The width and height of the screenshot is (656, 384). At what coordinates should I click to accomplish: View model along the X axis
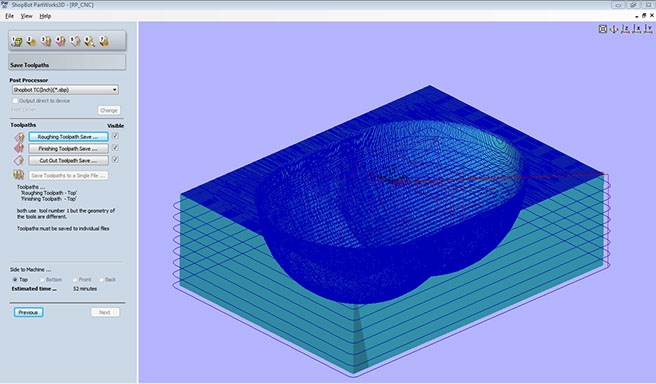coord(637,29)
